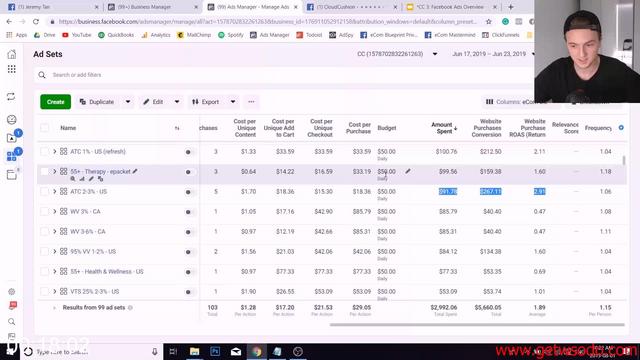Select the 95% VV 1-2% - US checkbox

point(44,251)
